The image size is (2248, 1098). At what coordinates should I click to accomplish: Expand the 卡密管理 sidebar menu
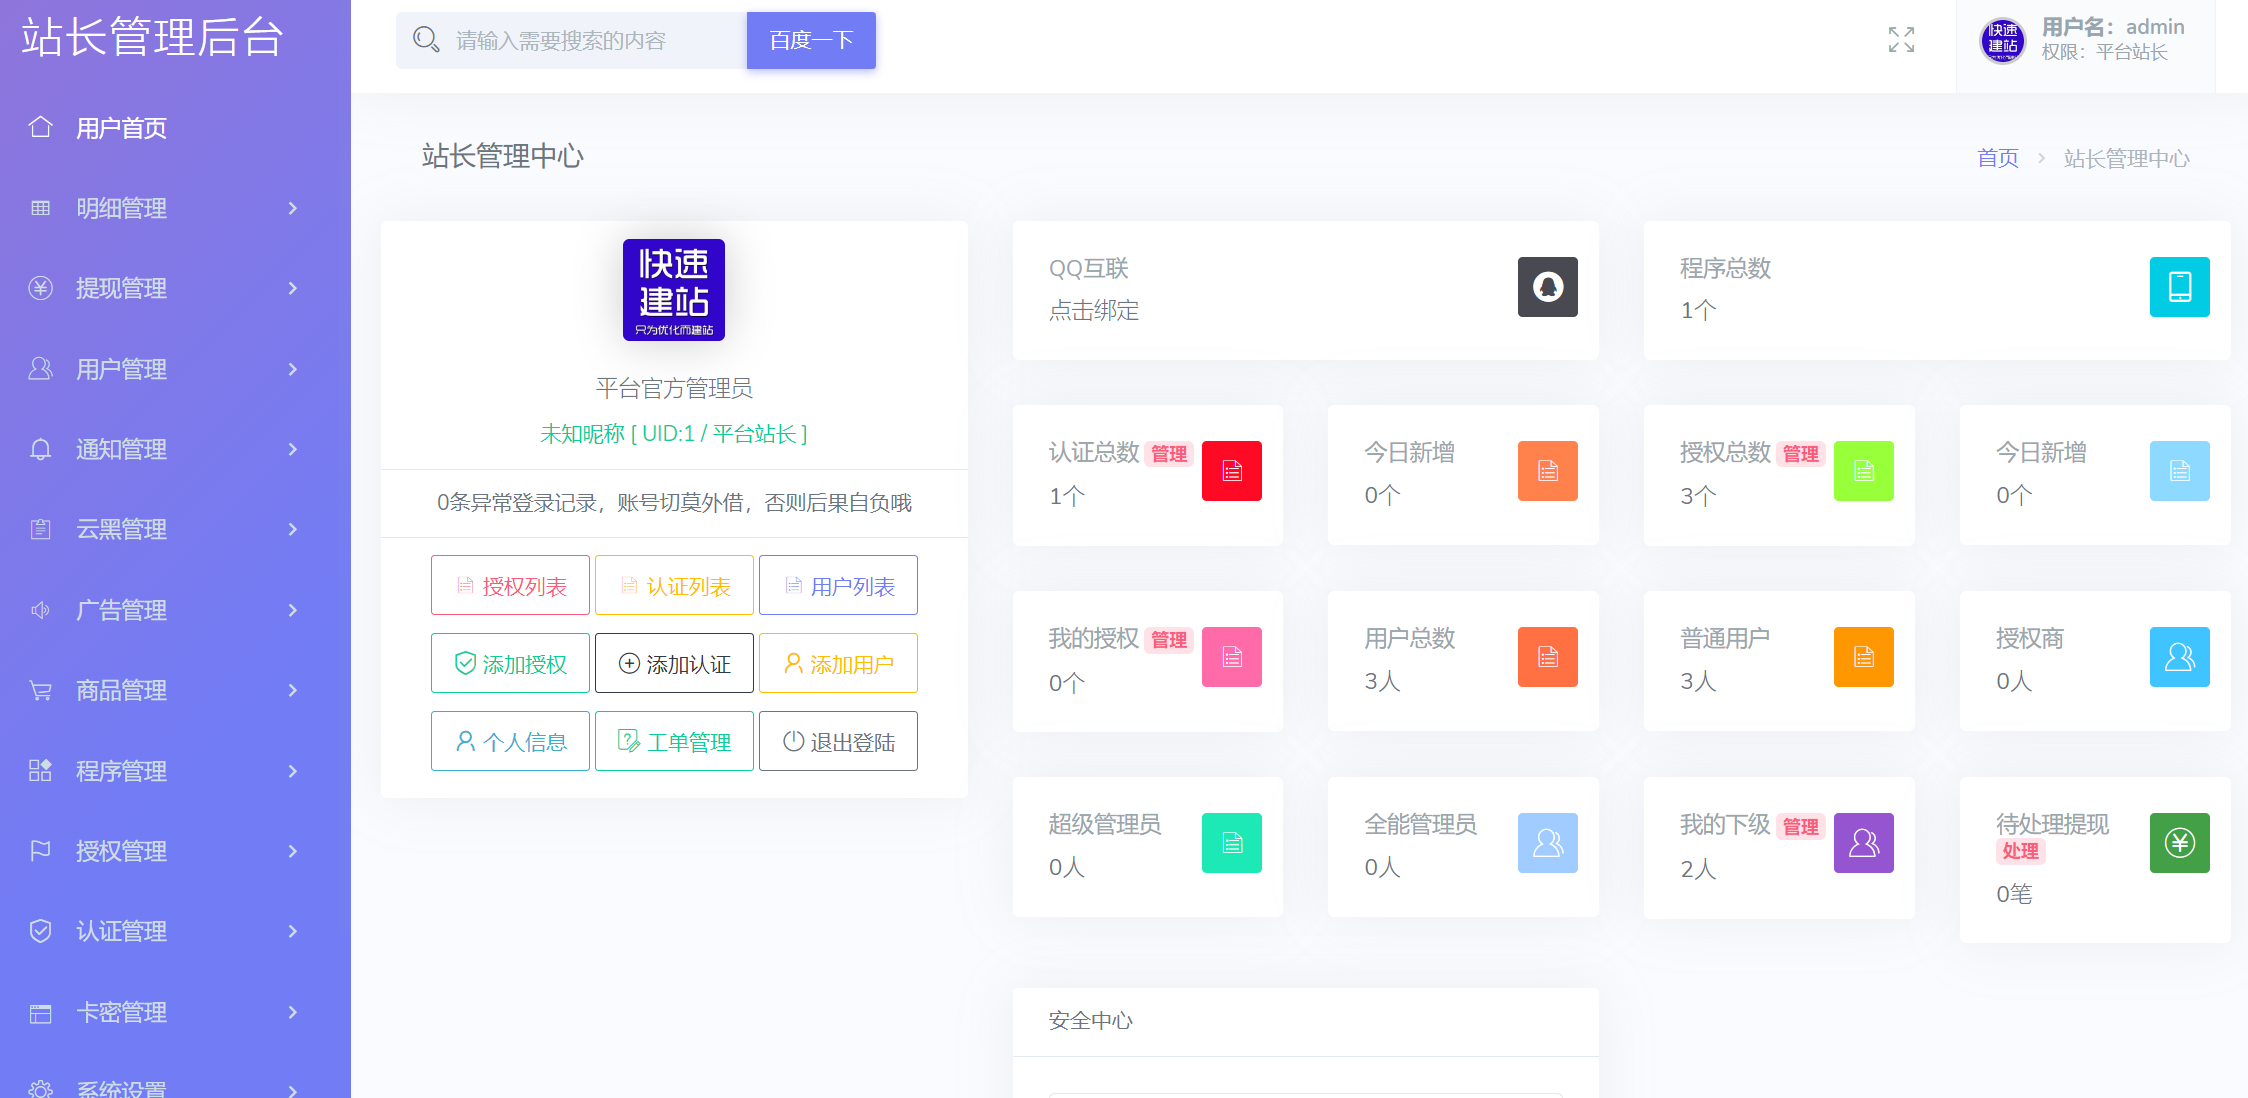click(x=165, y=1012)
